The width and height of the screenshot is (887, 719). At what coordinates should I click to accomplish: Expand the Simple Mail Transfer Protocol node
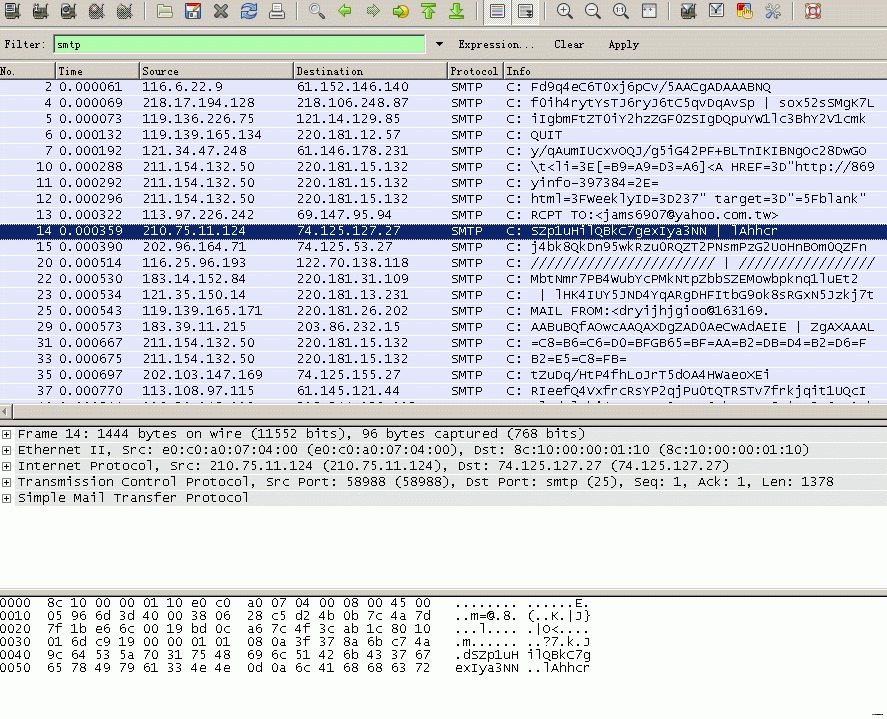point(8,498)
